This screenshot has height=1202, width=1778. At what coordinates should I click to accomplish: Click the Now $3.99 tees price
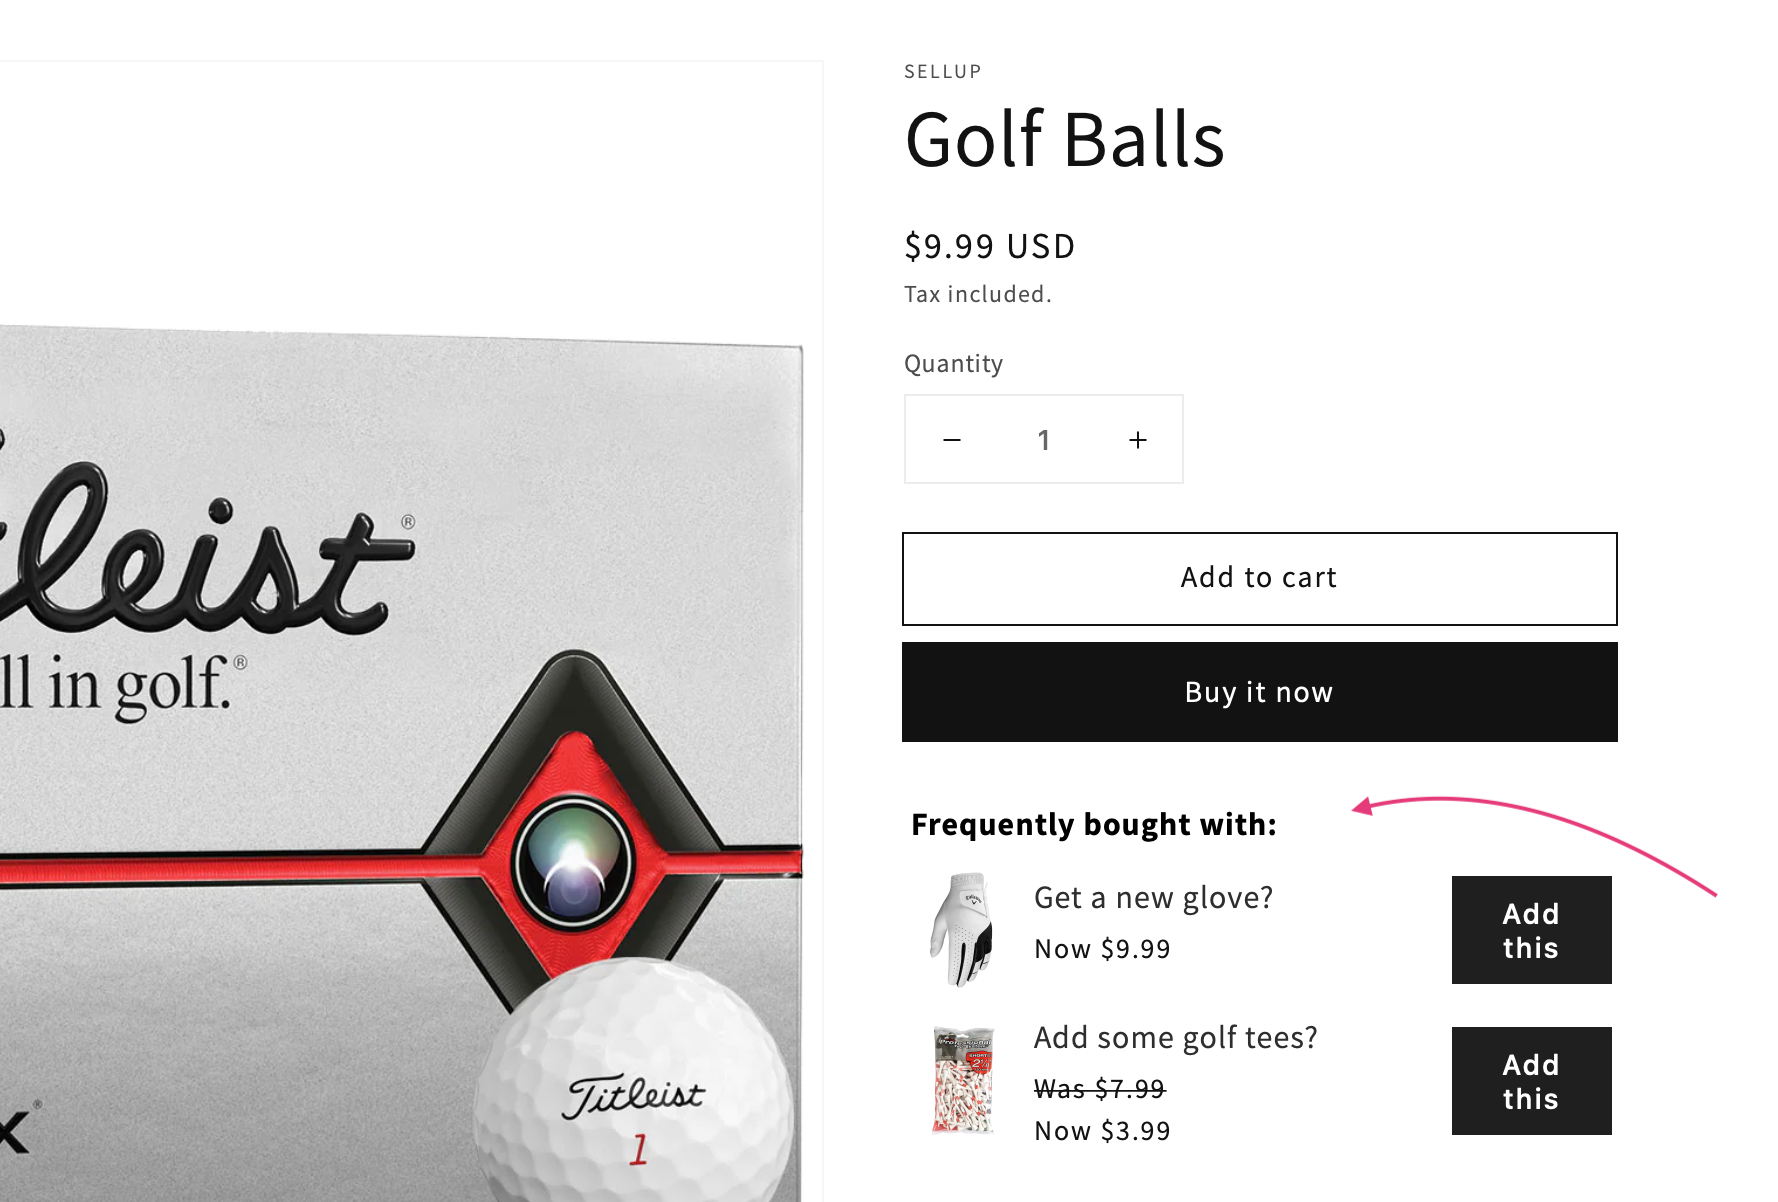[1102, 1131]
